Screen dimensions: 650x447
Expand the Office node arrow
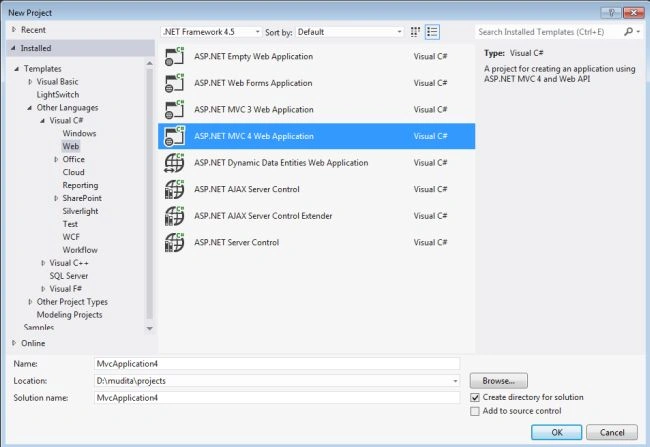56,159
